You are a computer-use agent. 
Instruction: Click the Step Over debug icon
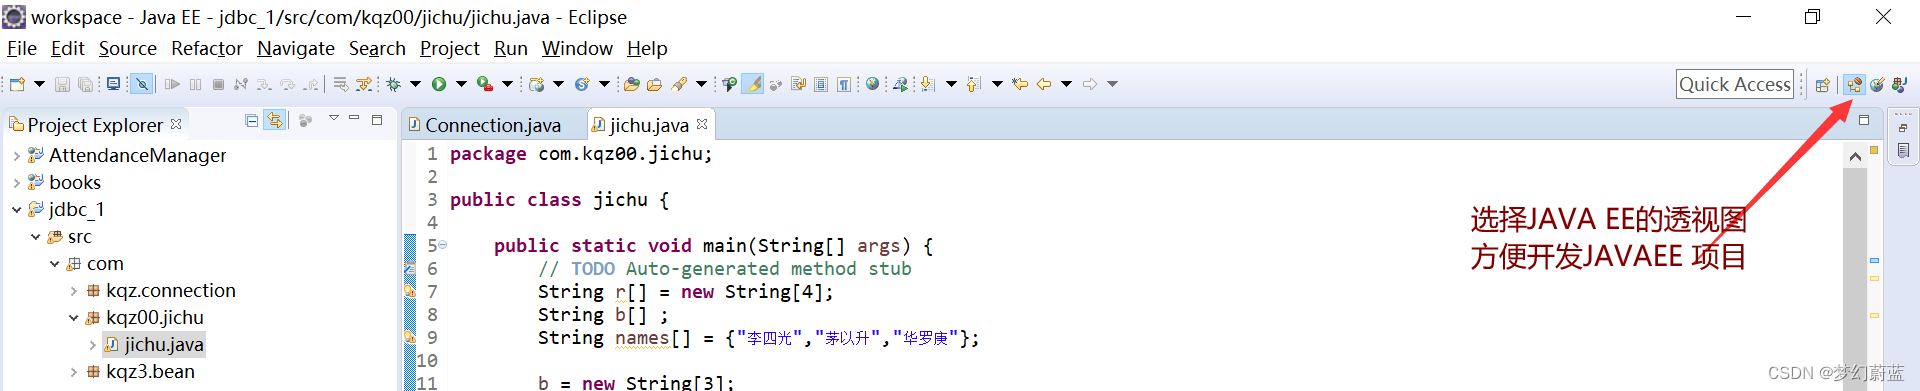pos(287,84)
